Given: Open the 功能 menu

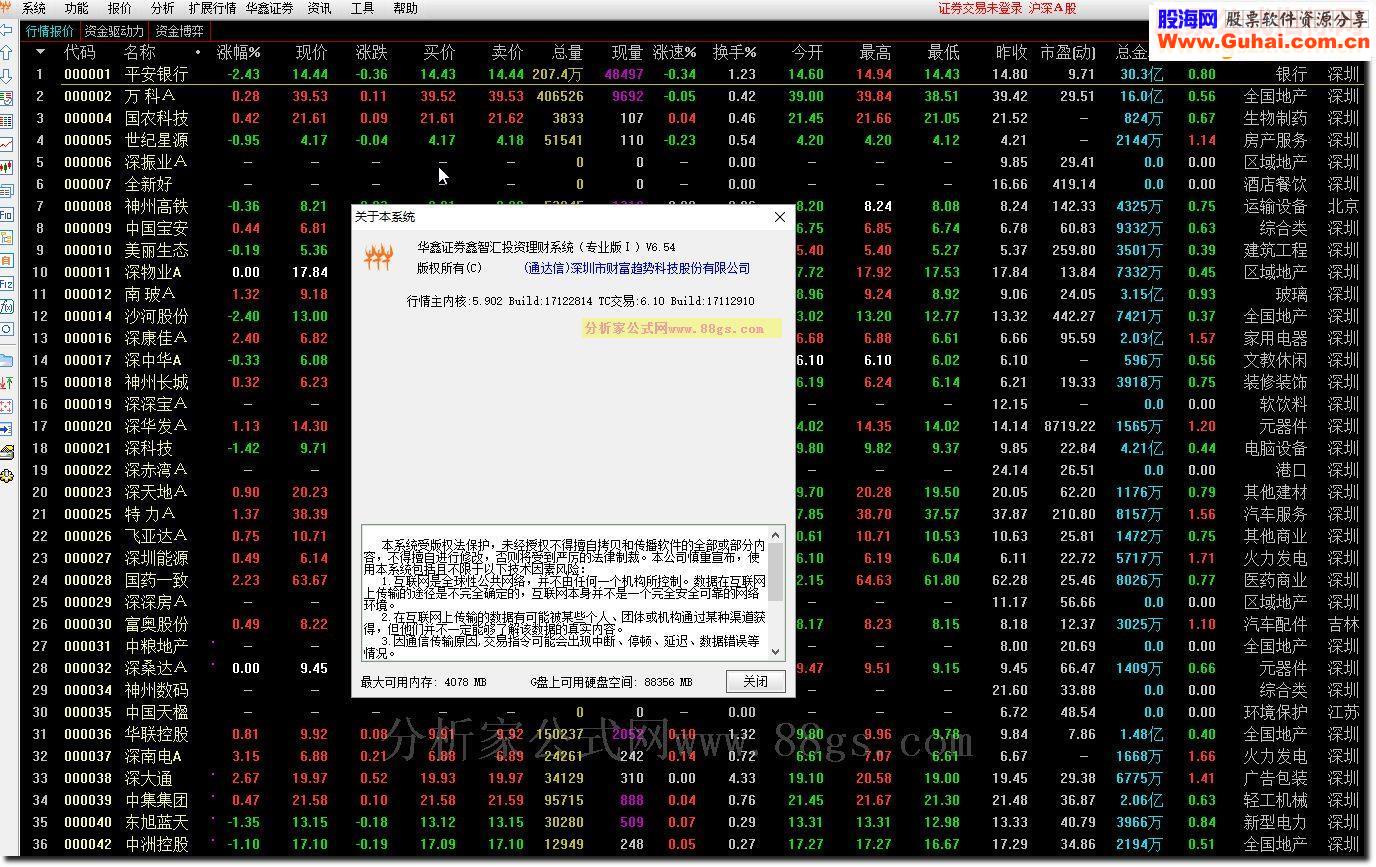Looking at the screenshot, I should [77, 8].
